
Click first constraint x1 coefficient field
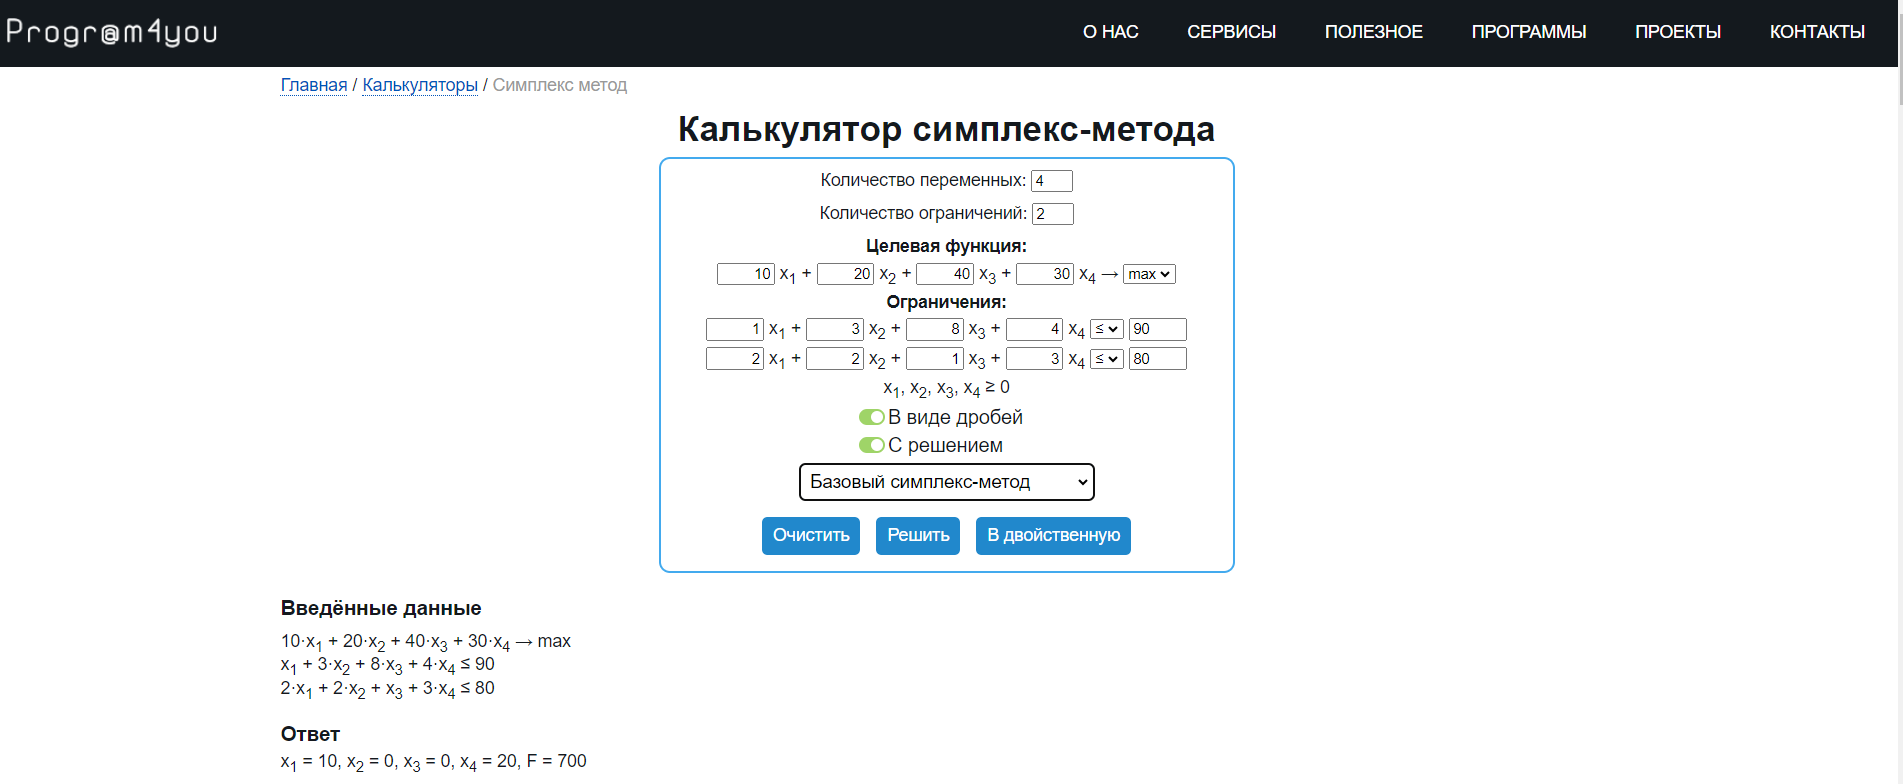[735, 329]
